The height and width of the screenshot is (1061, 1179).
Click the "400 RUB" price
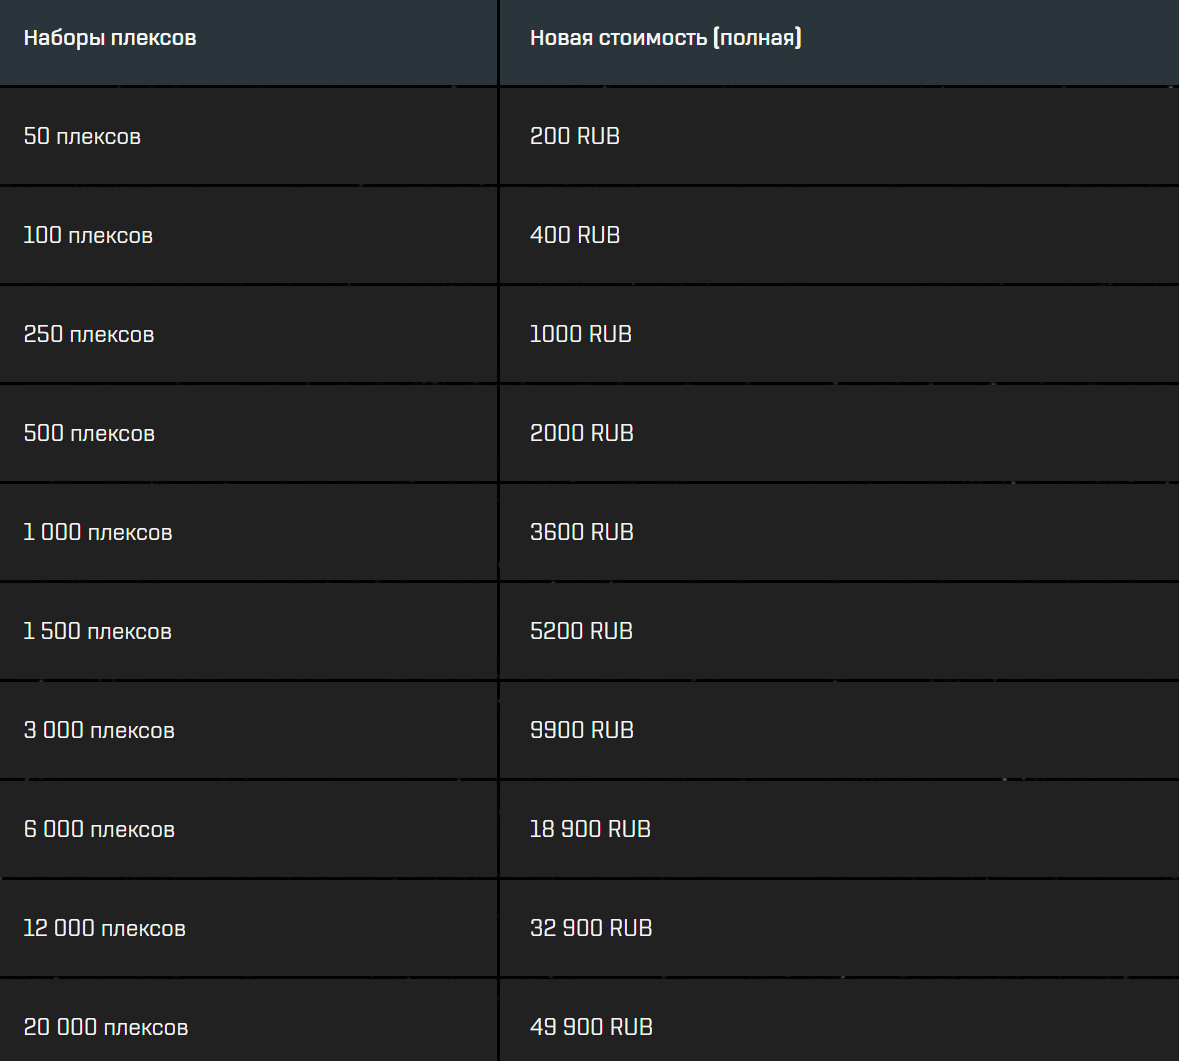point(575,235)
